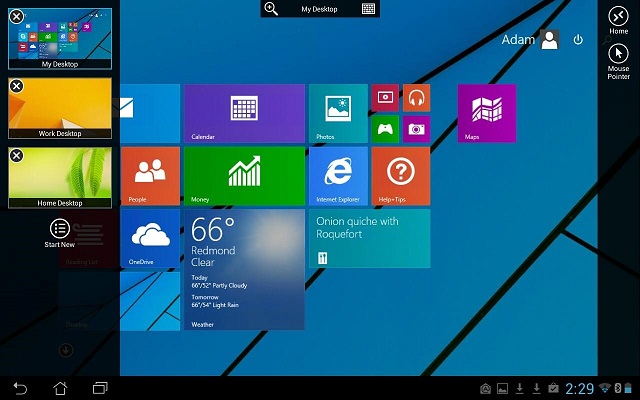The image size is (640, 400).
Task: Launch the Maps tile
Action: (487, 113)
